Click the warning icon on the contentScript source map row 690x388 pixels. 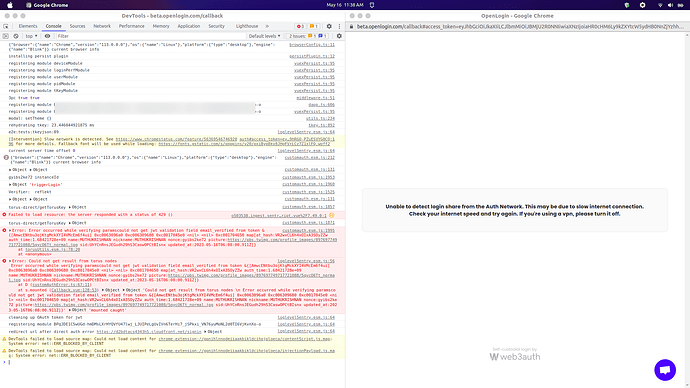[x=4, y=339]
